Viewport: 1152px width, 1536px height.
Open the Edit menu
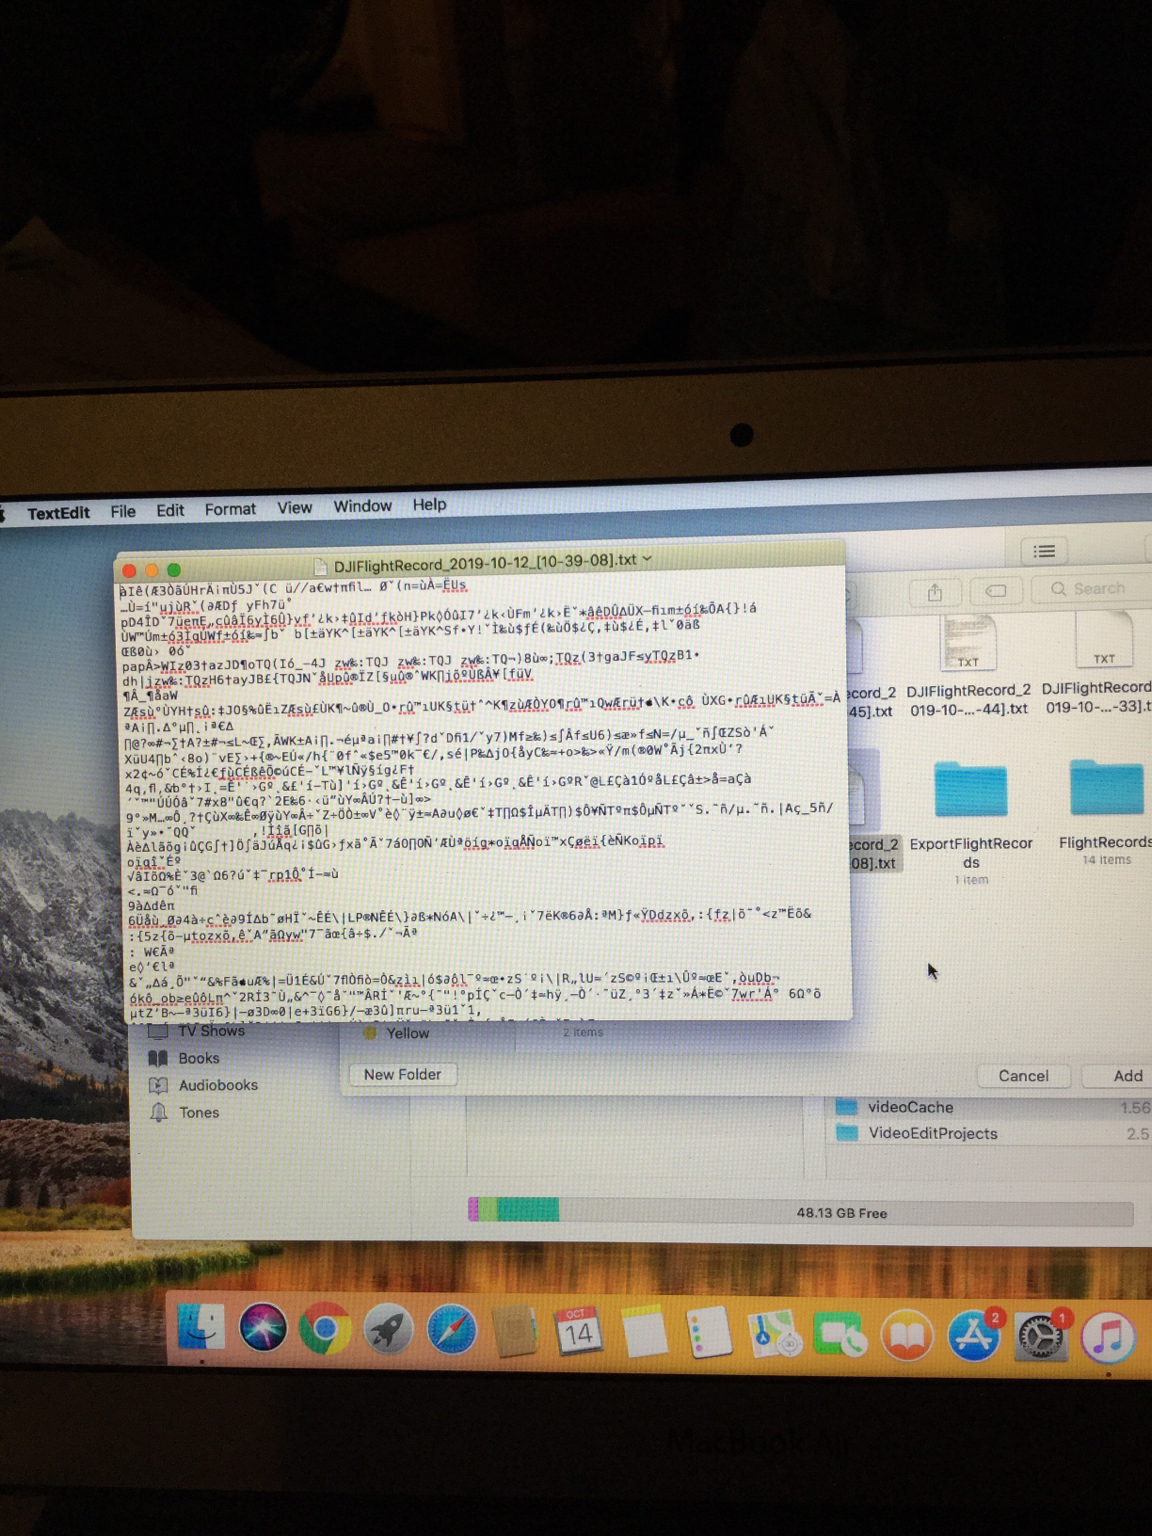tap(170, 511)
